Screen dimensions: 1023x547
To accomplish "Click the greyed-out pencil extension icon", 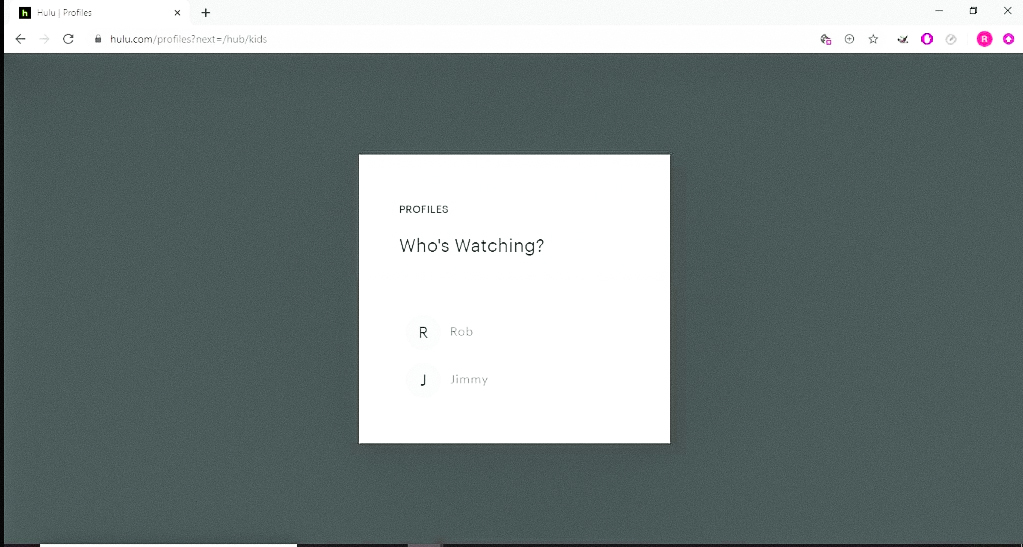I will (951, 39).
